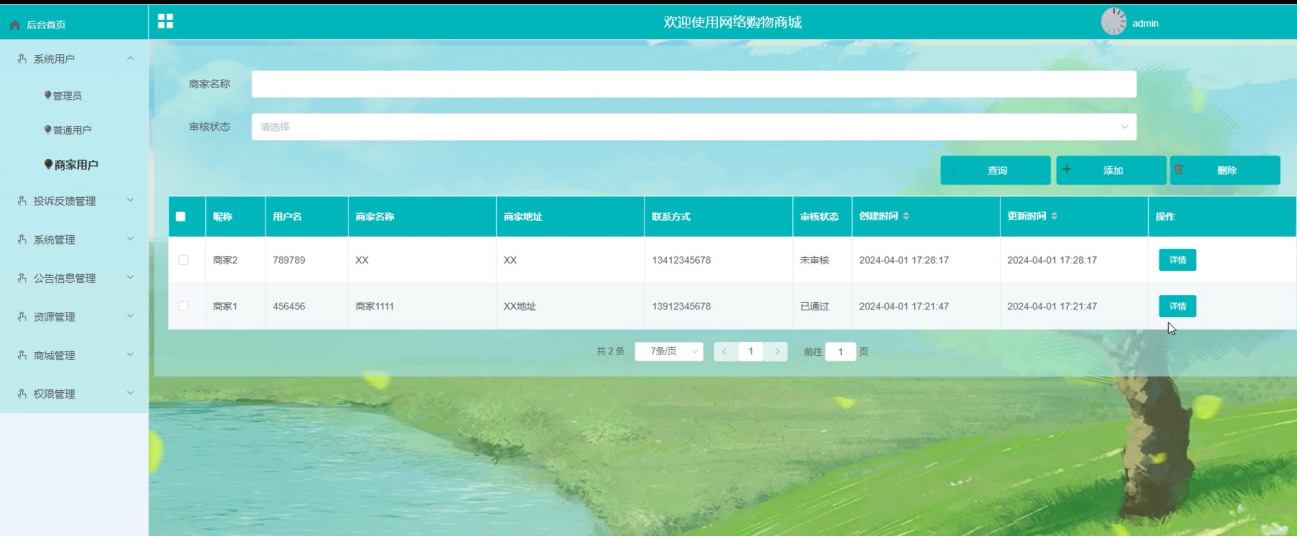Click the icon beside 投诉反馈管理
Image resolution: width=1297 pixels, height=536 pixels.
tap(22, 201)
